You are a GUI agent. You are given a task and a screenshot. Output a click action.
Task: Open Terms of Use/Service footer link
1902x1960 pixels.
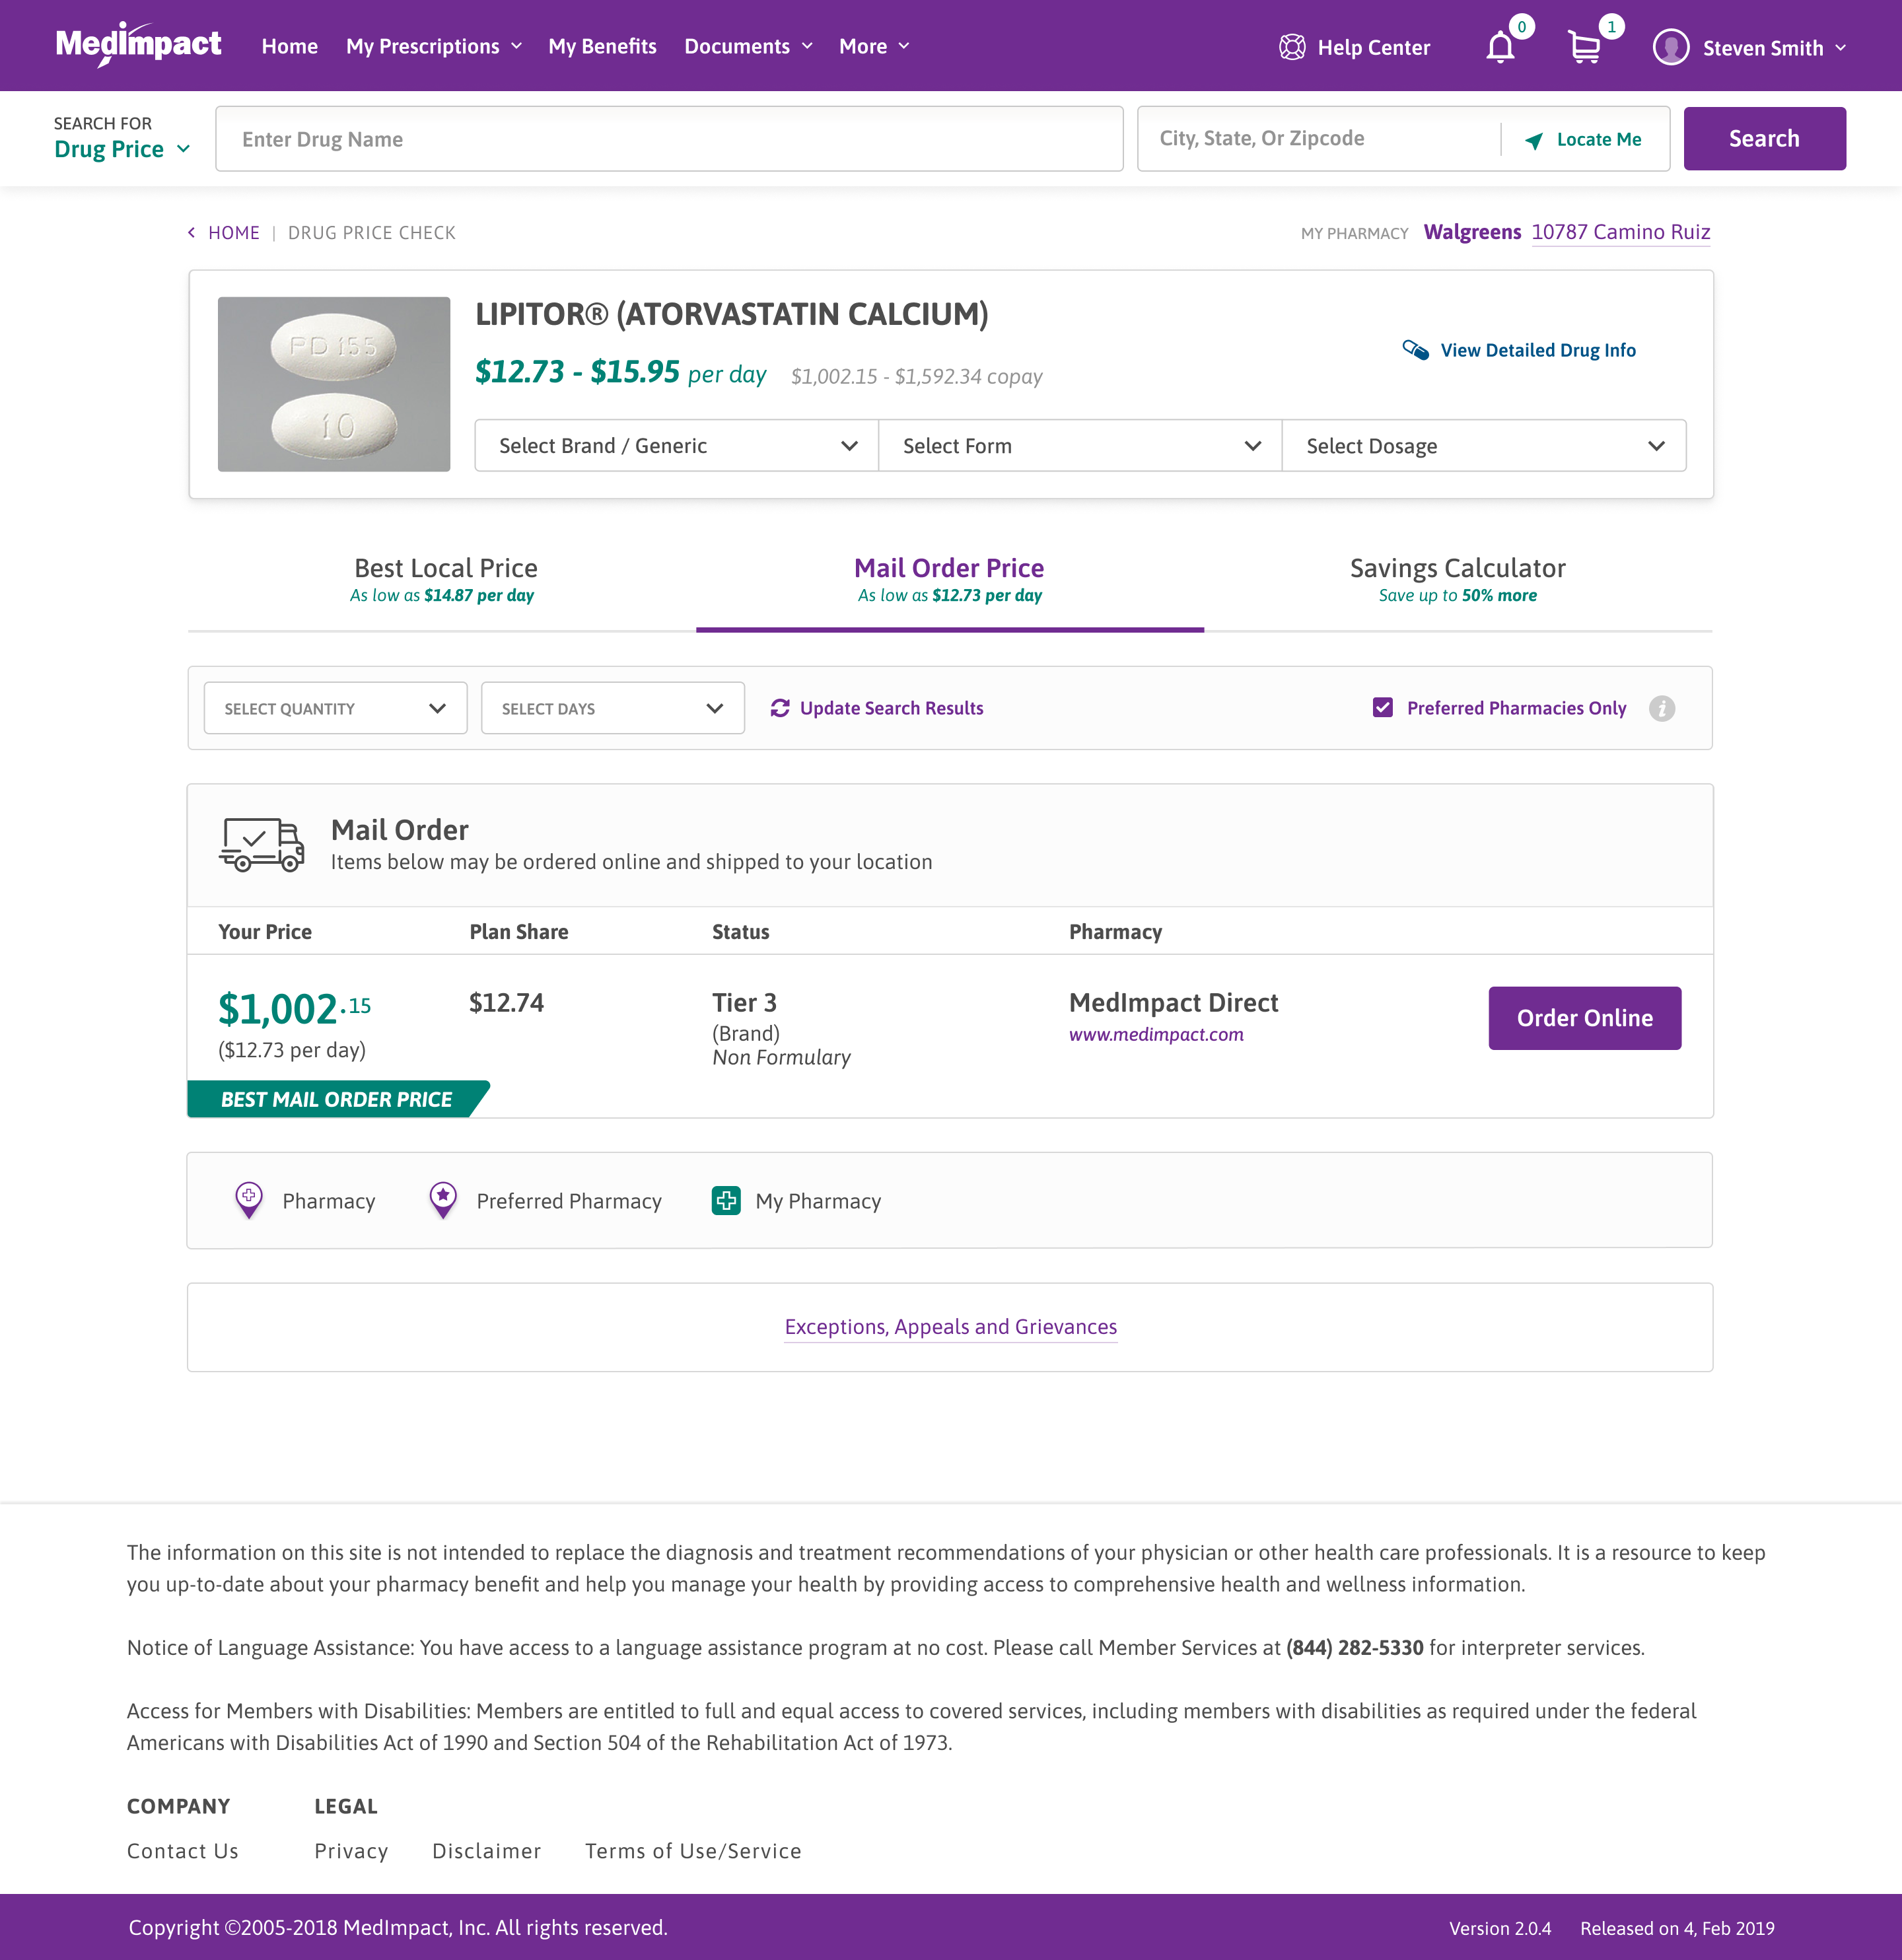(x=693, y=1851)
